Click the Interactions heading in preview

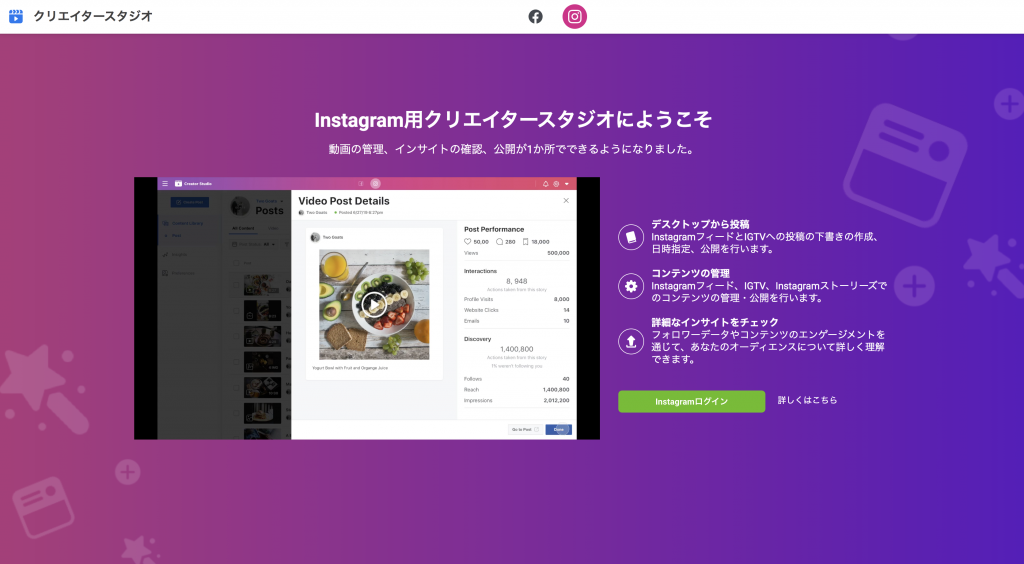point(480,271)
